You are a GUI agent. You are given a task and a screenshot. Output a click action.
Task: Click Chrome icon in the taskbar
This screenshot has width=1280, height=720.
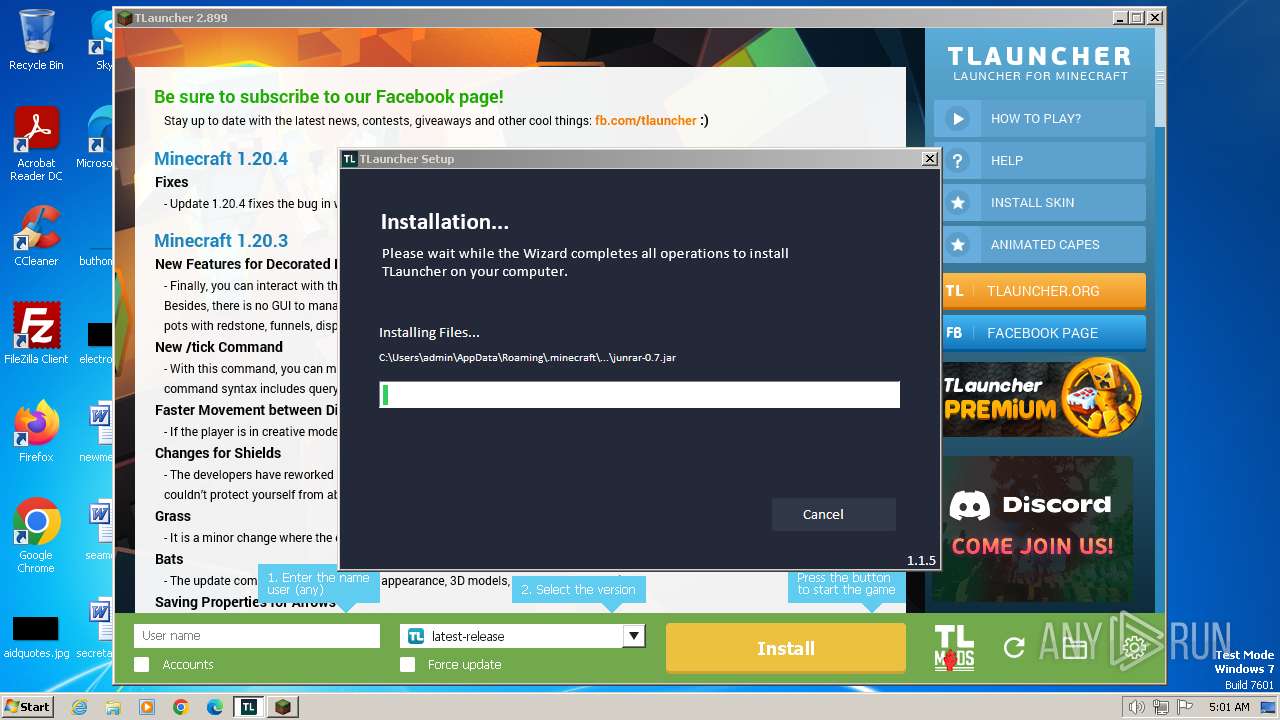click(x=181, y=707)
